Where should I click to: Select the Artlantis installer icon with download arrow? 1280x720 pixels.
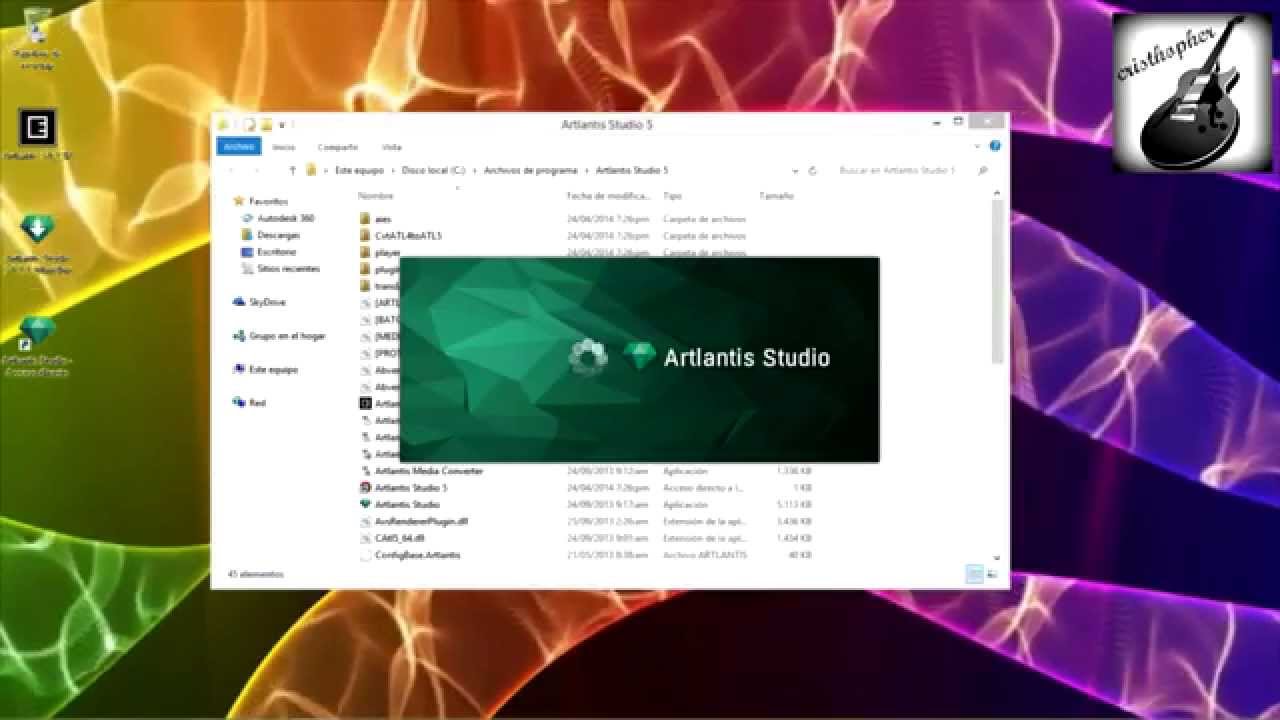(37, 230)
